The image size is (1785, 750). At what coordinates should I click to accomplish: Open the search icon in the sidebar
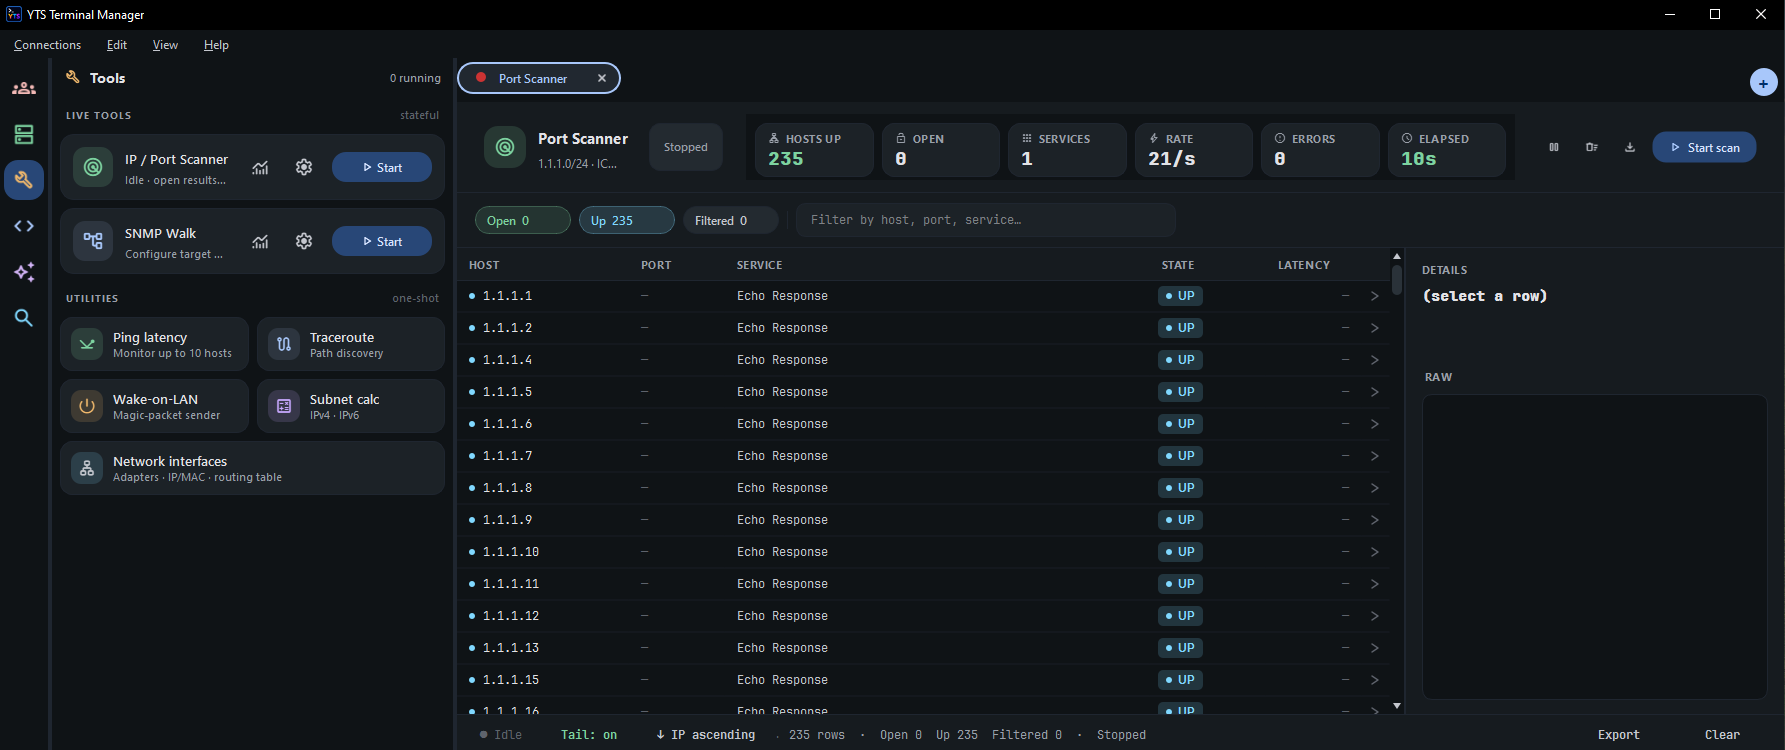[24, 318]
